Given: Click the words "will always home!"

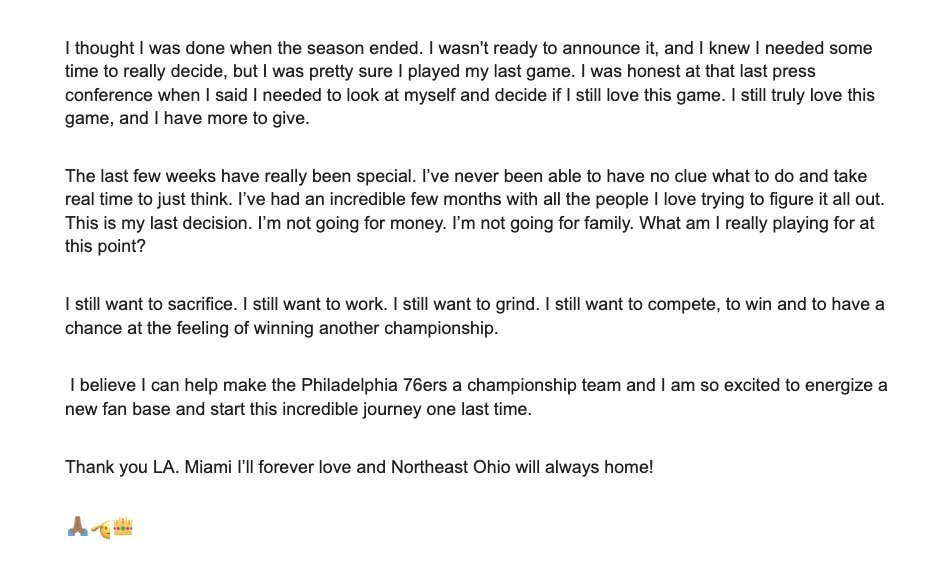Looking at the screenshot, I should [x=584, y=467].
